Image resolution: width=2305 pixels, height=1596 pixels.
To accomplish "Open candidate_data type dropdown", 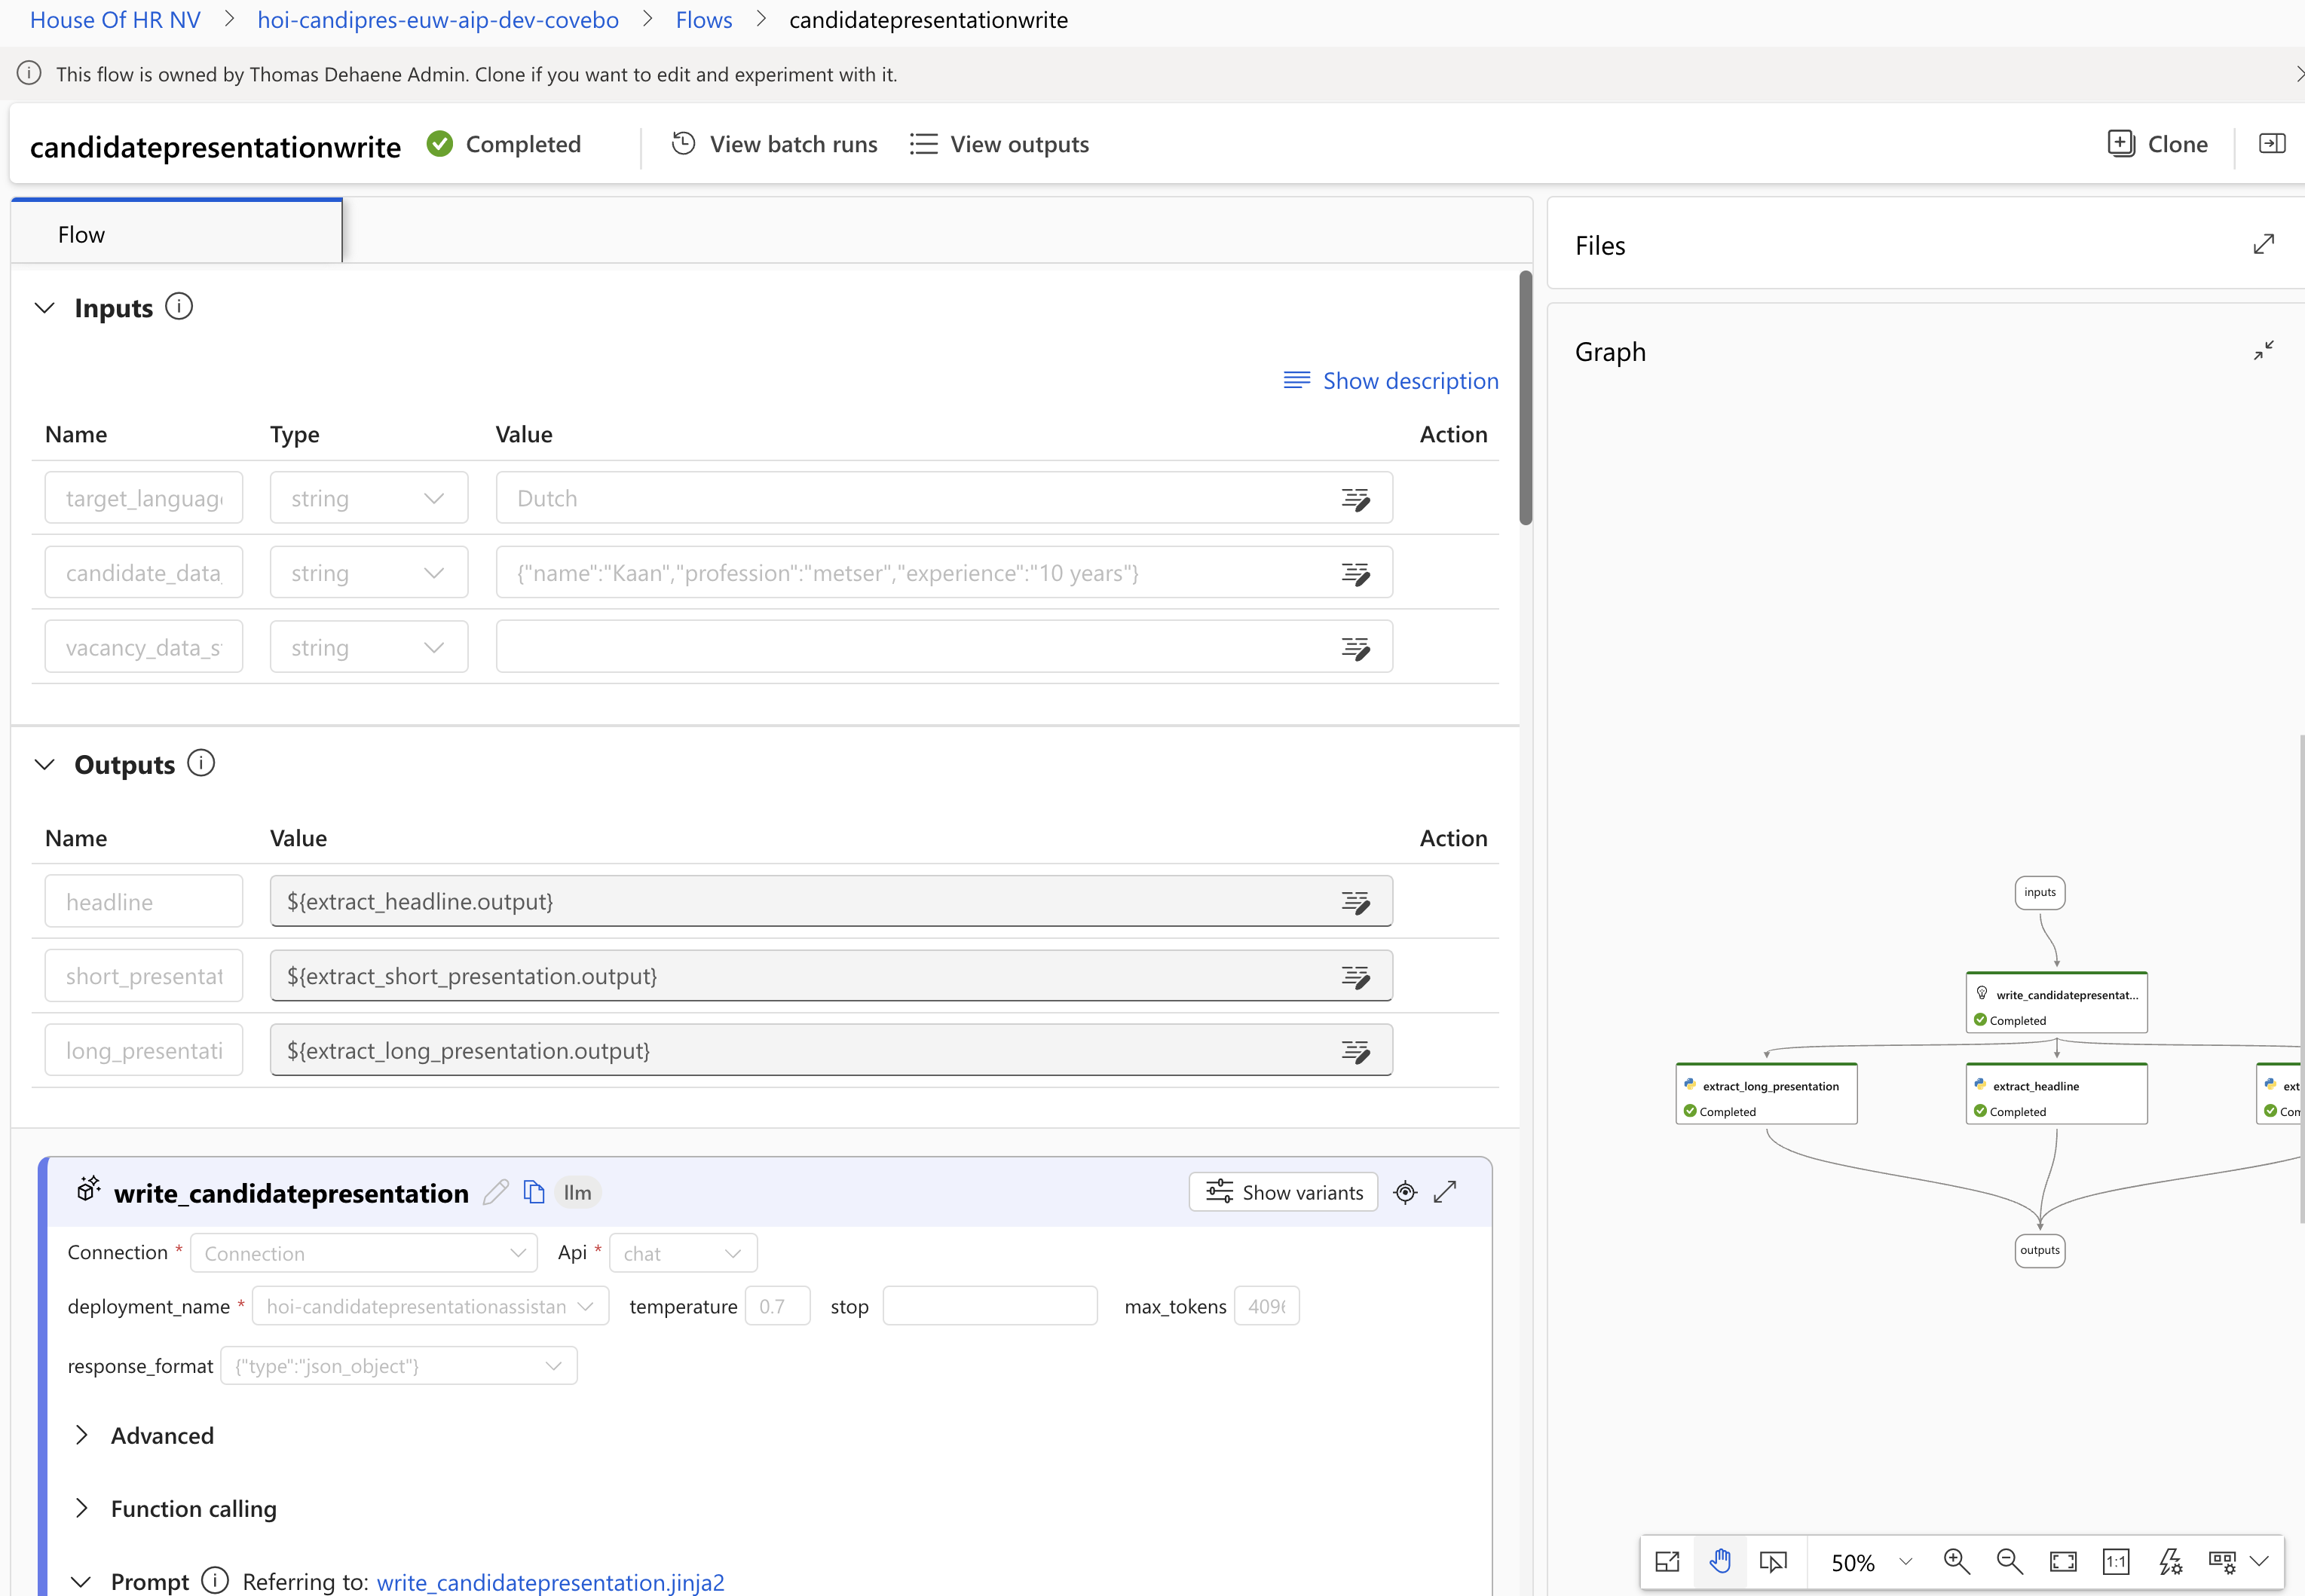I will click(369, 573).
